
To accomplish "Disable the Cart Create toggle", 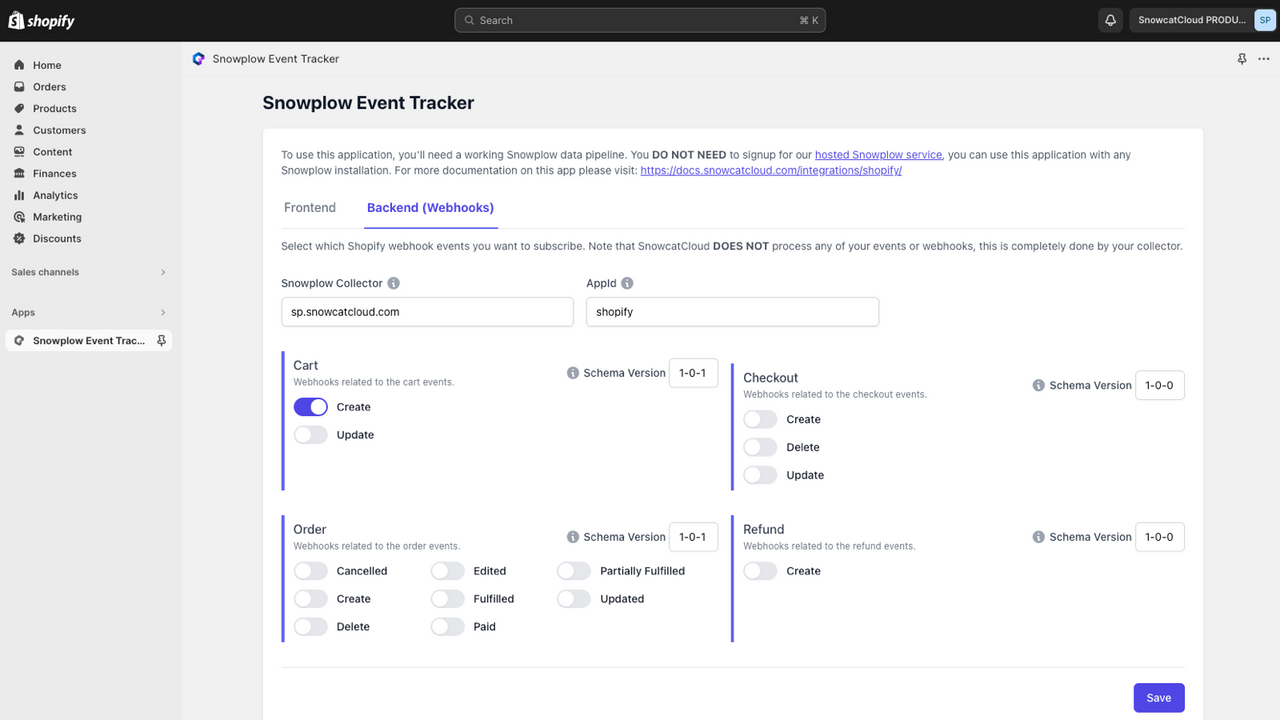I will click(x=310, y=406).
